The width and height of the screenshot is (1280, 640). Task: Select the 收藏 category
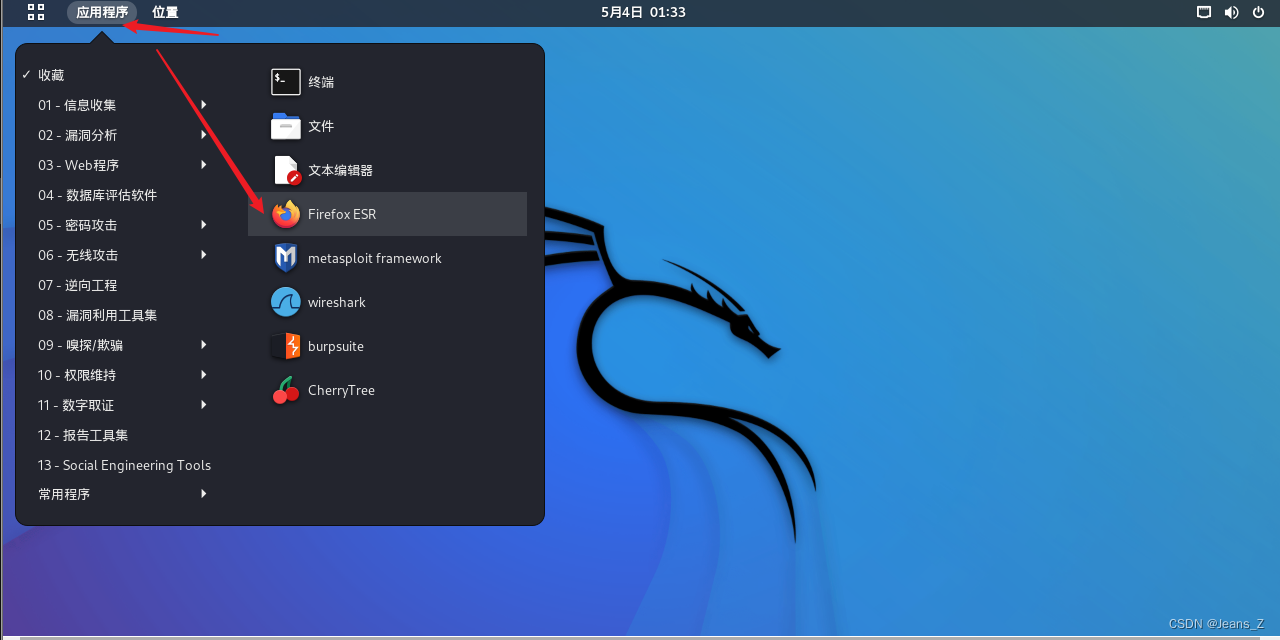coord(52,75)
